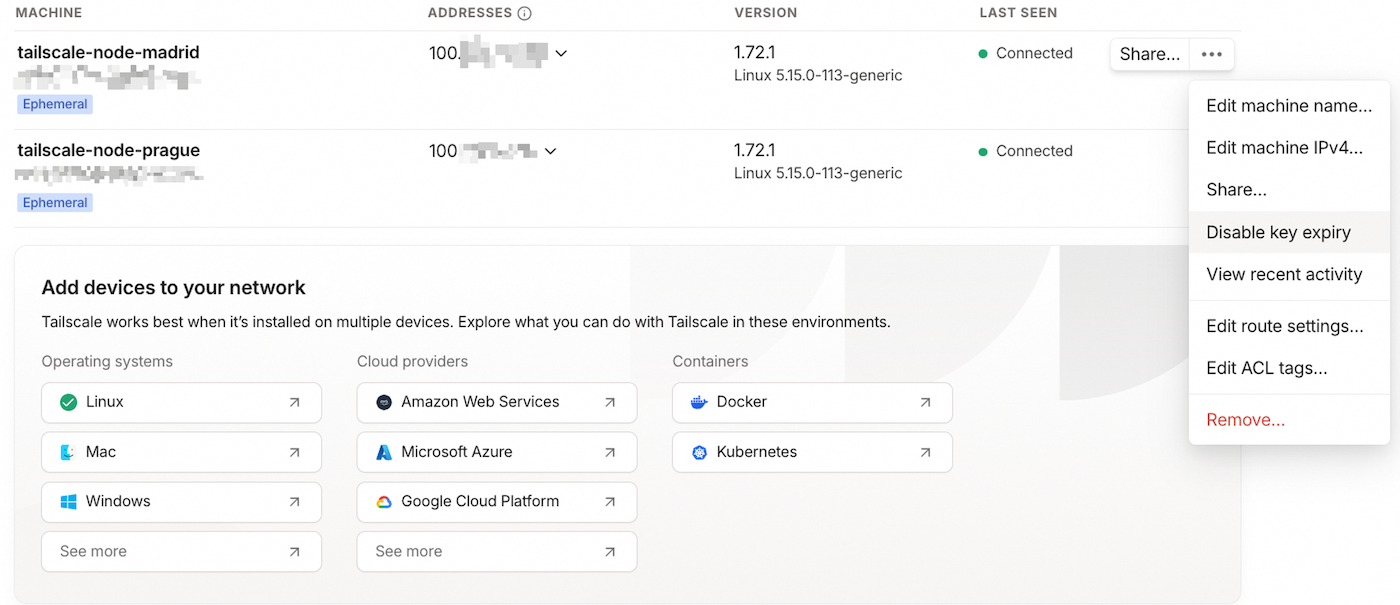1400x605 pixels.
Task: Open See more under Cloud providers
Action: (x=496, y=551)
